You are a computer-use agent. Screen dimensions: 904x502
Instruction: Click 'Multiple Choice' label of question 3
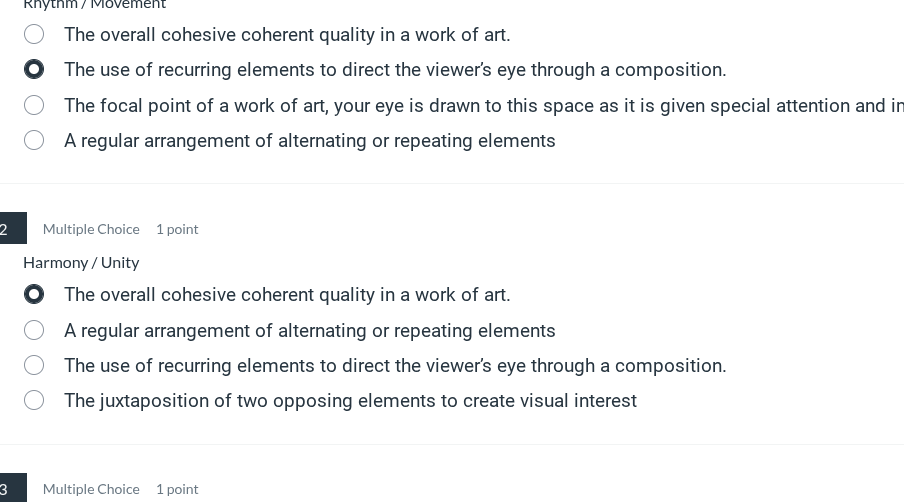(91, 489)
